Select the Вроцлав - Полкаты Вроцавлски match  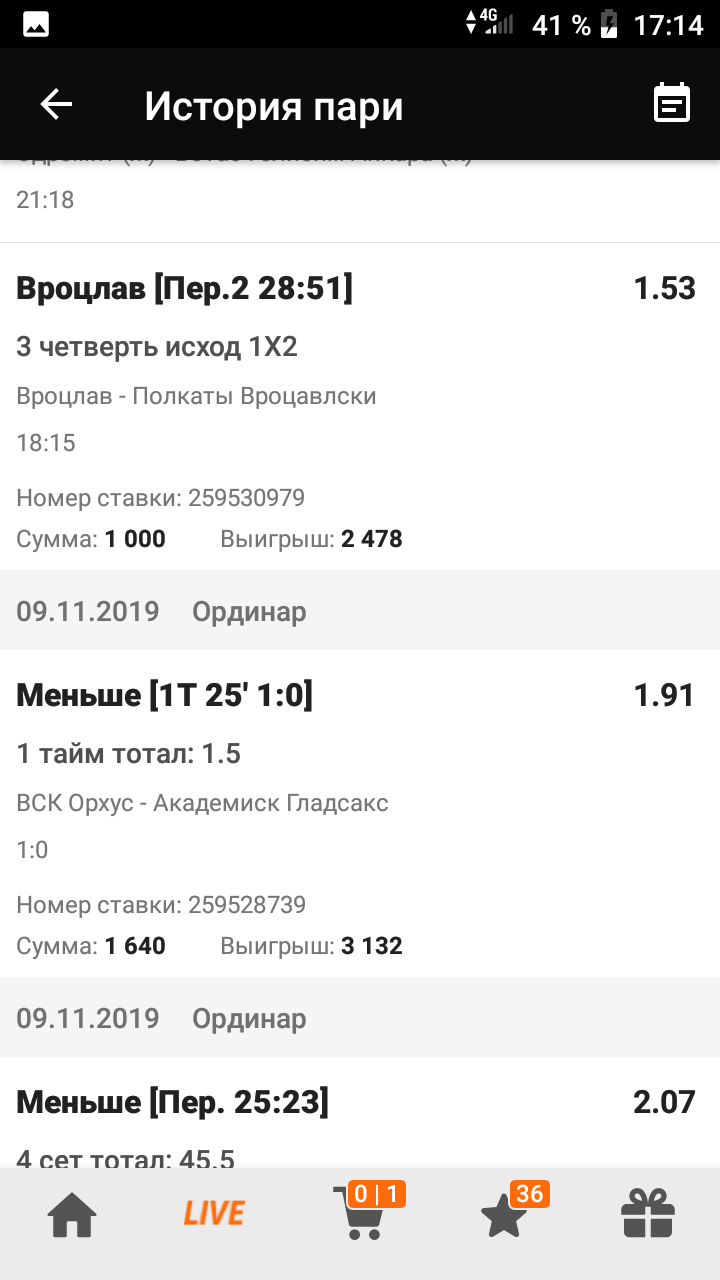[197, 396]
